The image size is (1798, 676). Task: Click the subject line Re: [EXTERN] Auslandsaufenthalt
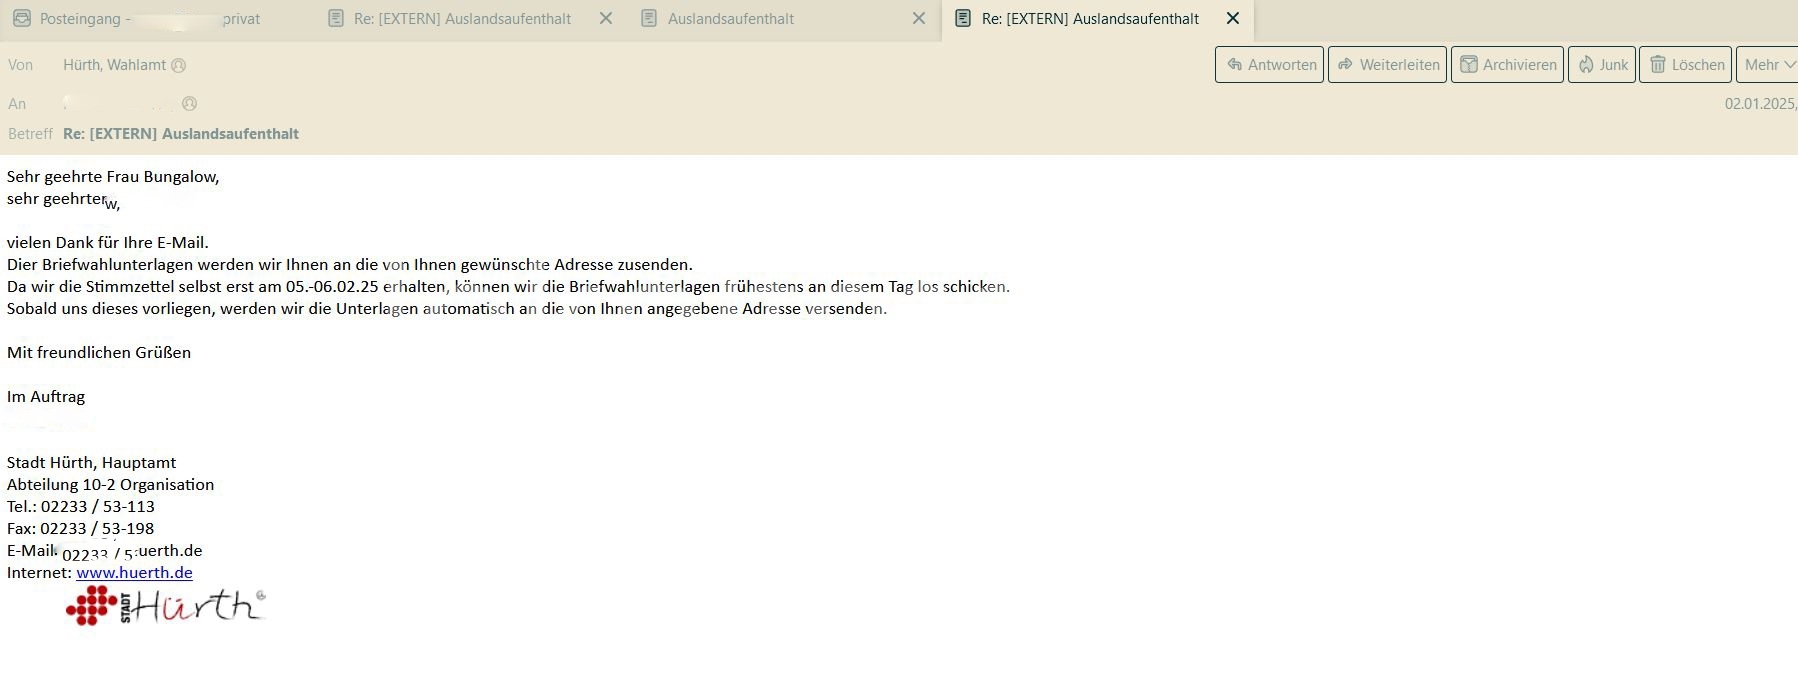181,134
